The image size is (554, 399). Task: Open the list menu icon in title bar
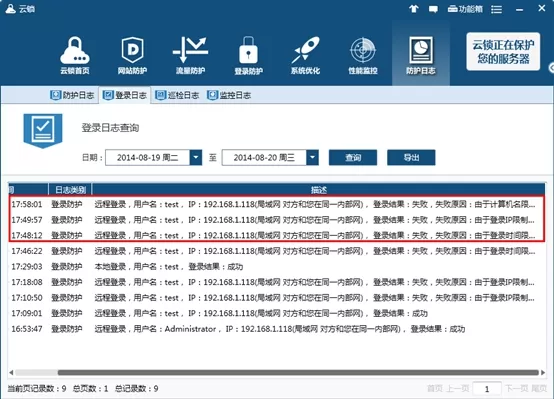coord(496,9)
